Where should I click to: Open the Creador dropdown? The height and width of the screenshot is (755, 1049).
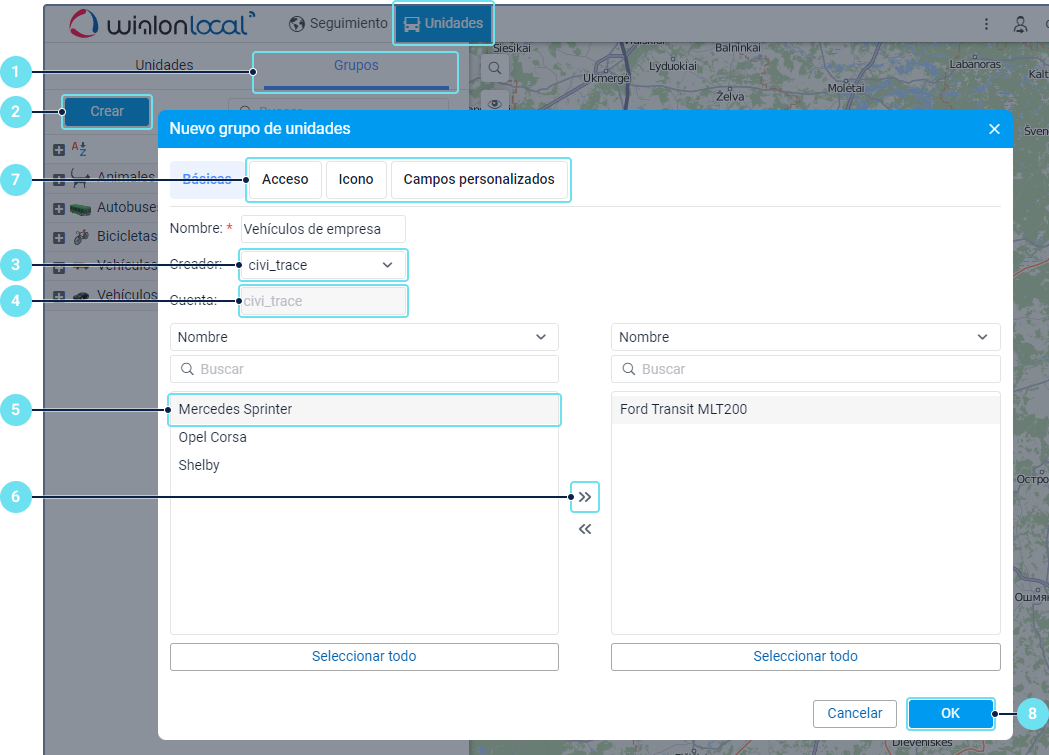pyautogui.click(x=322, y=265)
